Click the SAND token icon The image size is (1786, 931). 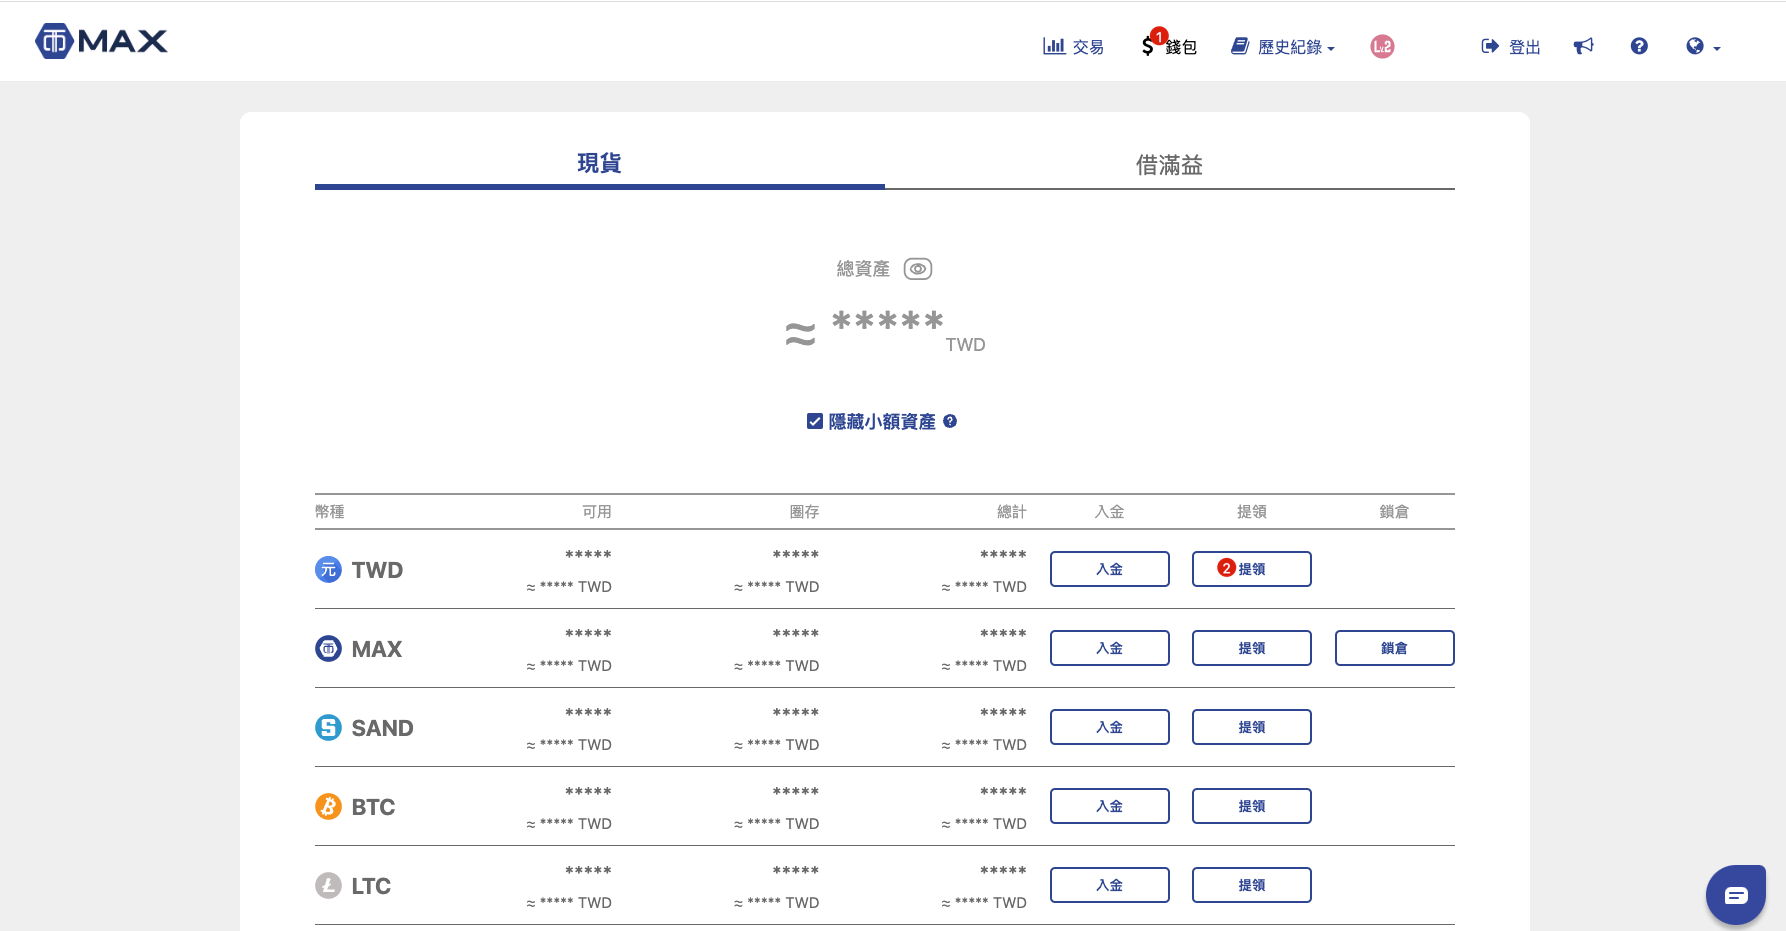(328, 727)
